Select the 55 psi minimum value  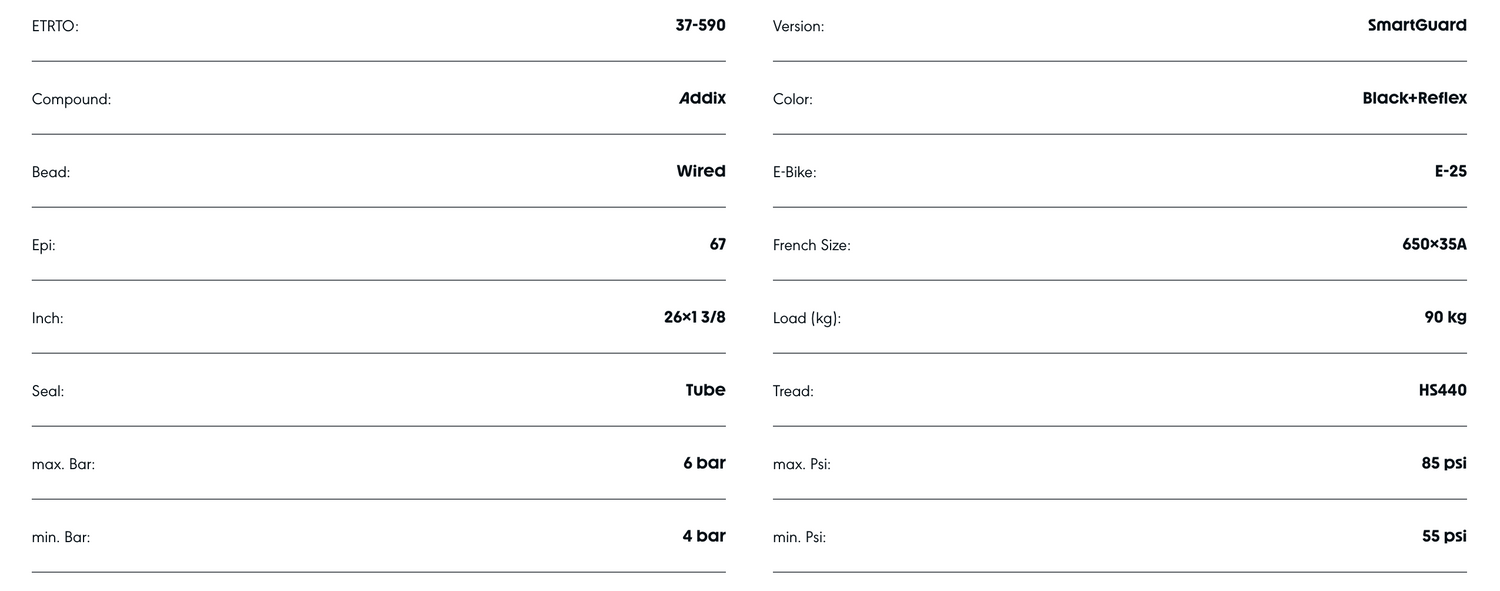1444,537
